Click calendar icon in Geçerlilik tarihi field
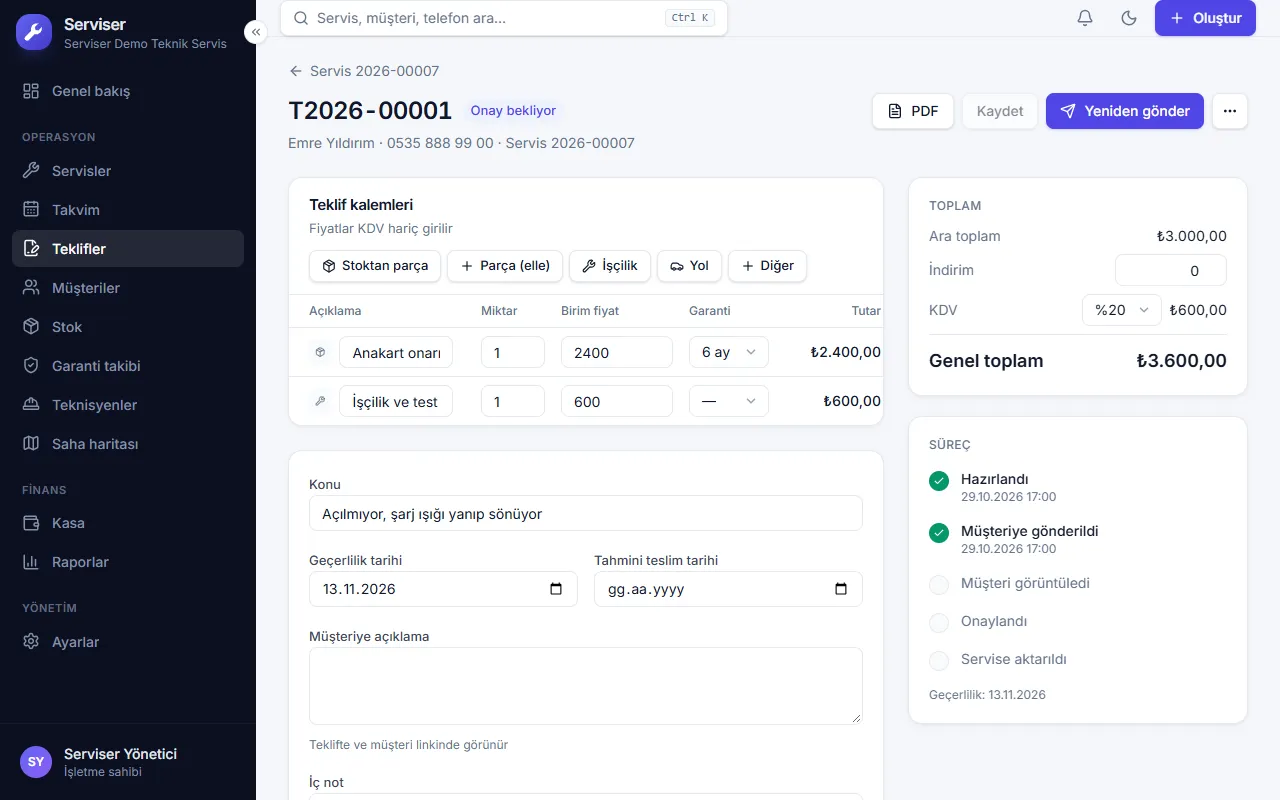This screenshot has width=1280, height=800. (556, 589)
